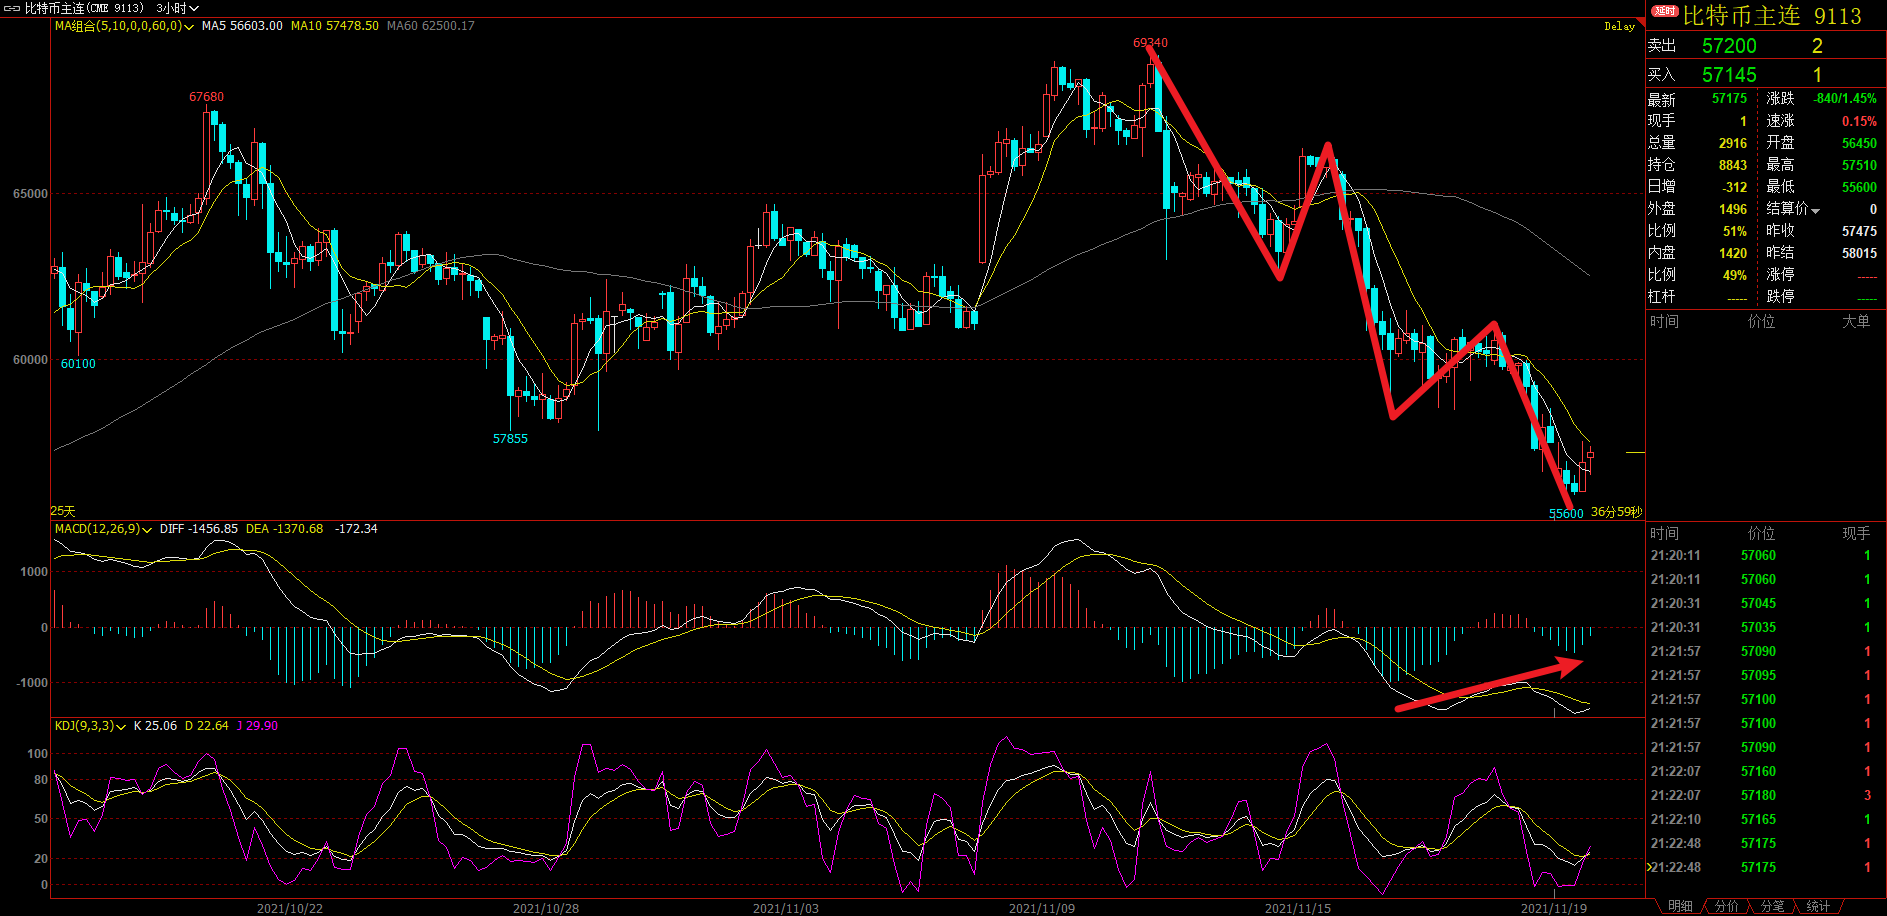This screenshot has width=1887, height=916.
Task: Click the 卖出 sell price 57200
Action: [x=1729, y=46]
